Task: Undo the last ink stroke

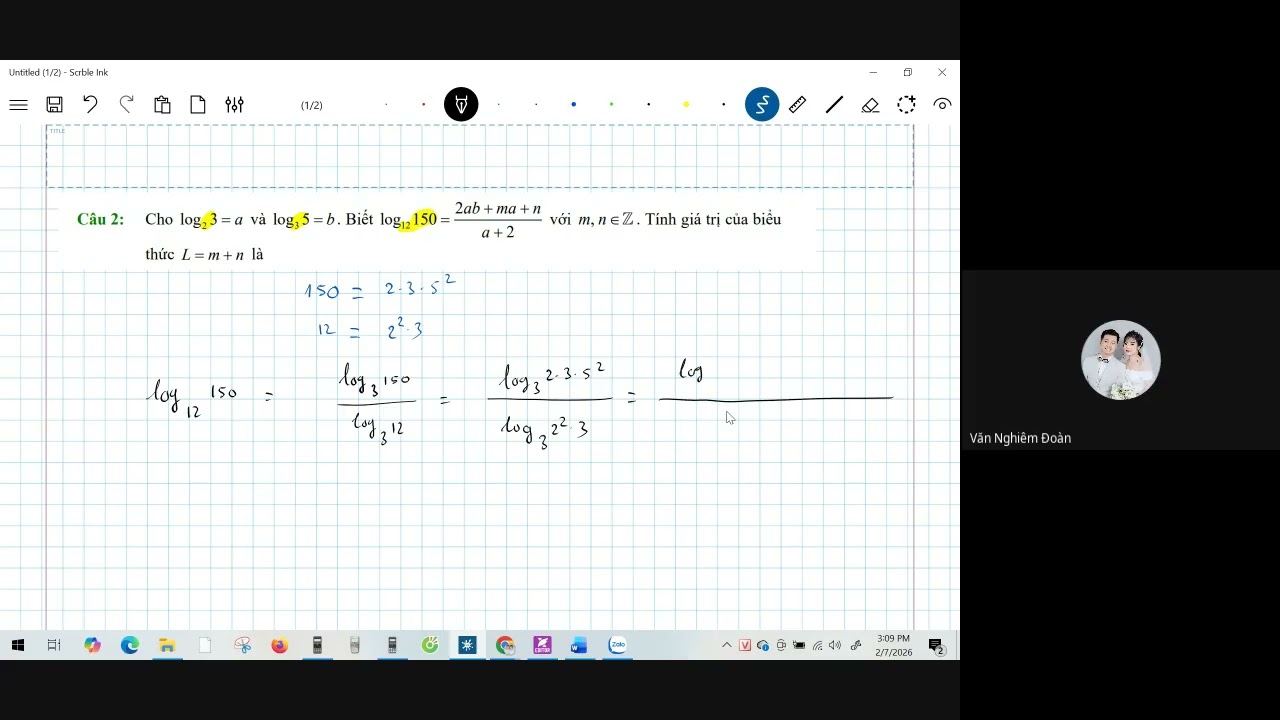Action: click(x=90, y=104)
